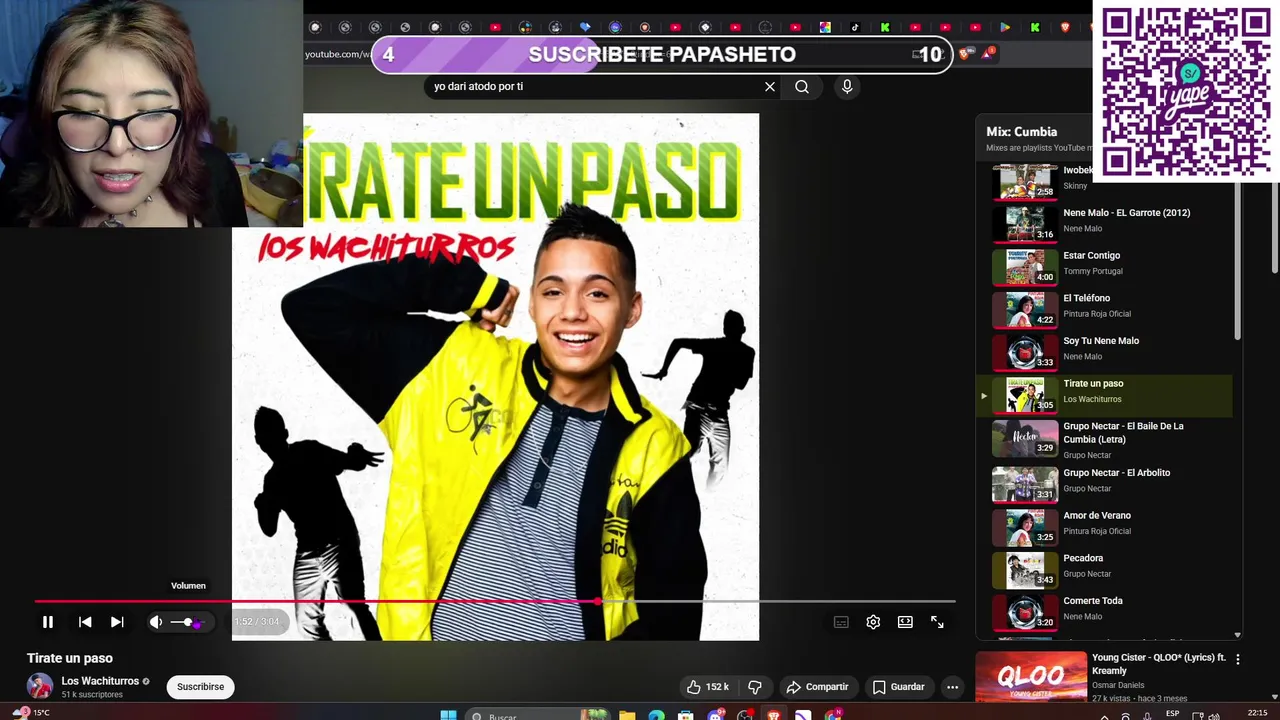Enter fullscreen mode
The height and width of the screenshot is (720, 1280).
[x=937, y=622]
